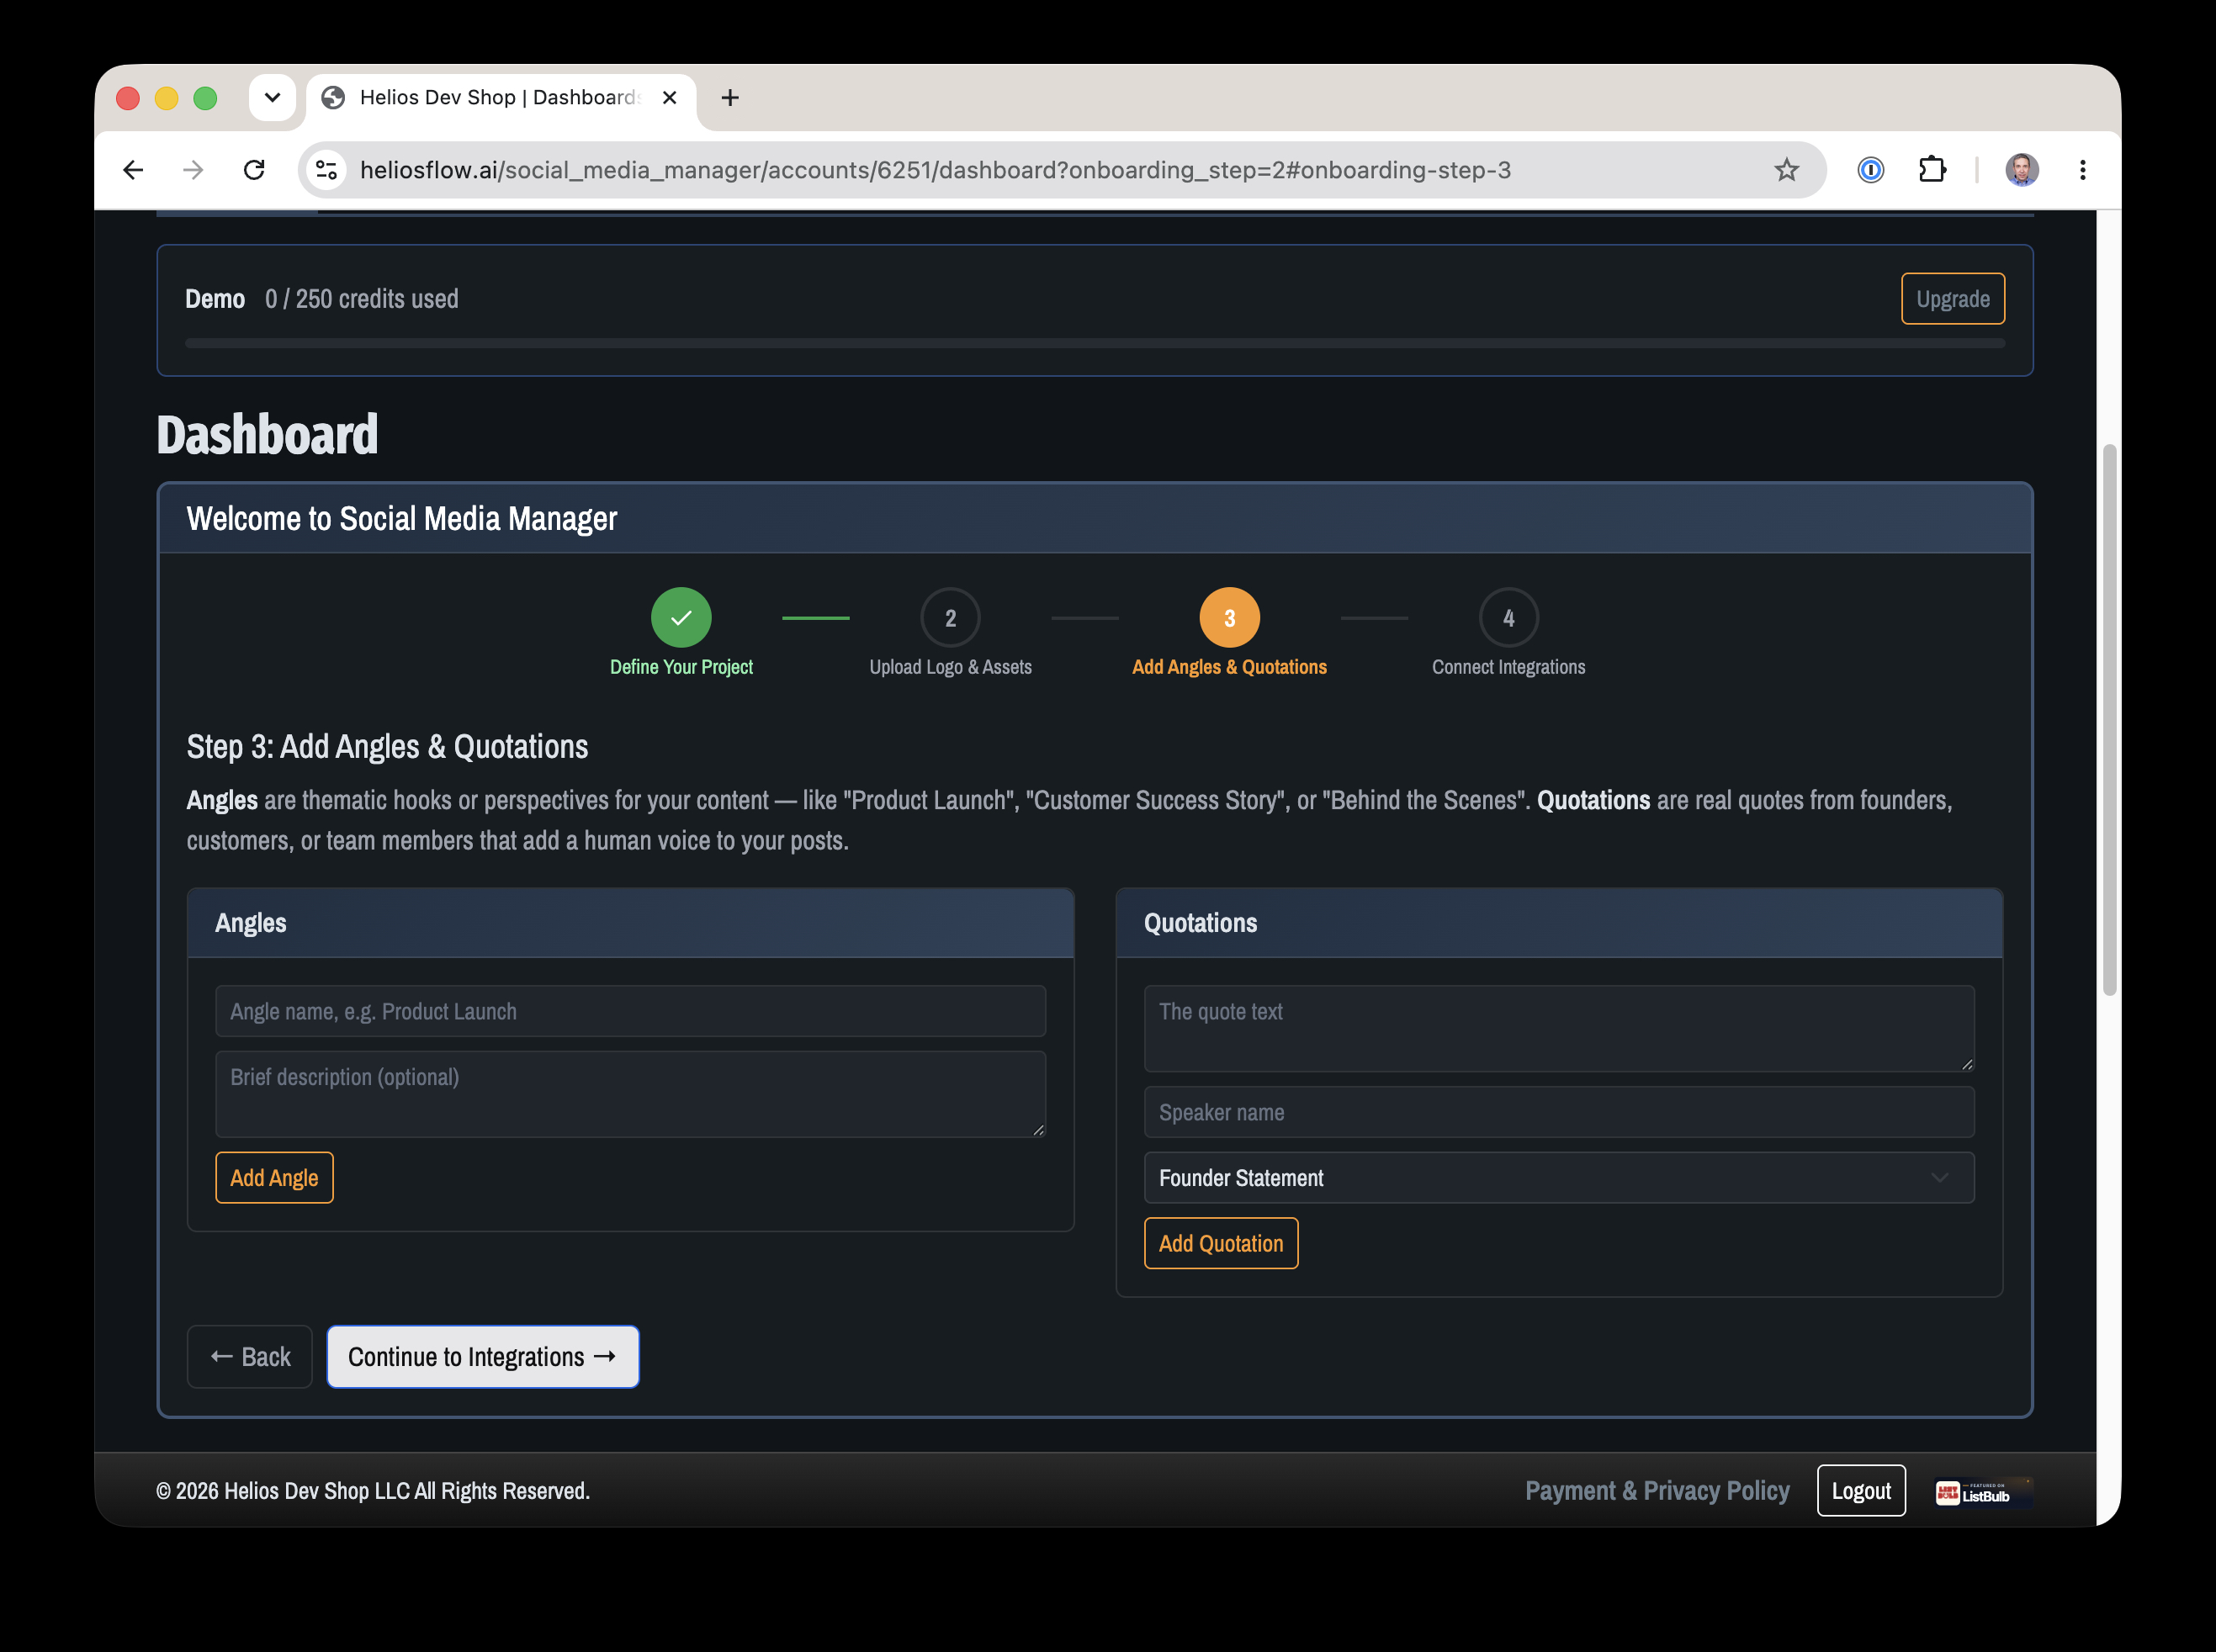
Task: Focus the Angle name input
Action: [630, 1011]
